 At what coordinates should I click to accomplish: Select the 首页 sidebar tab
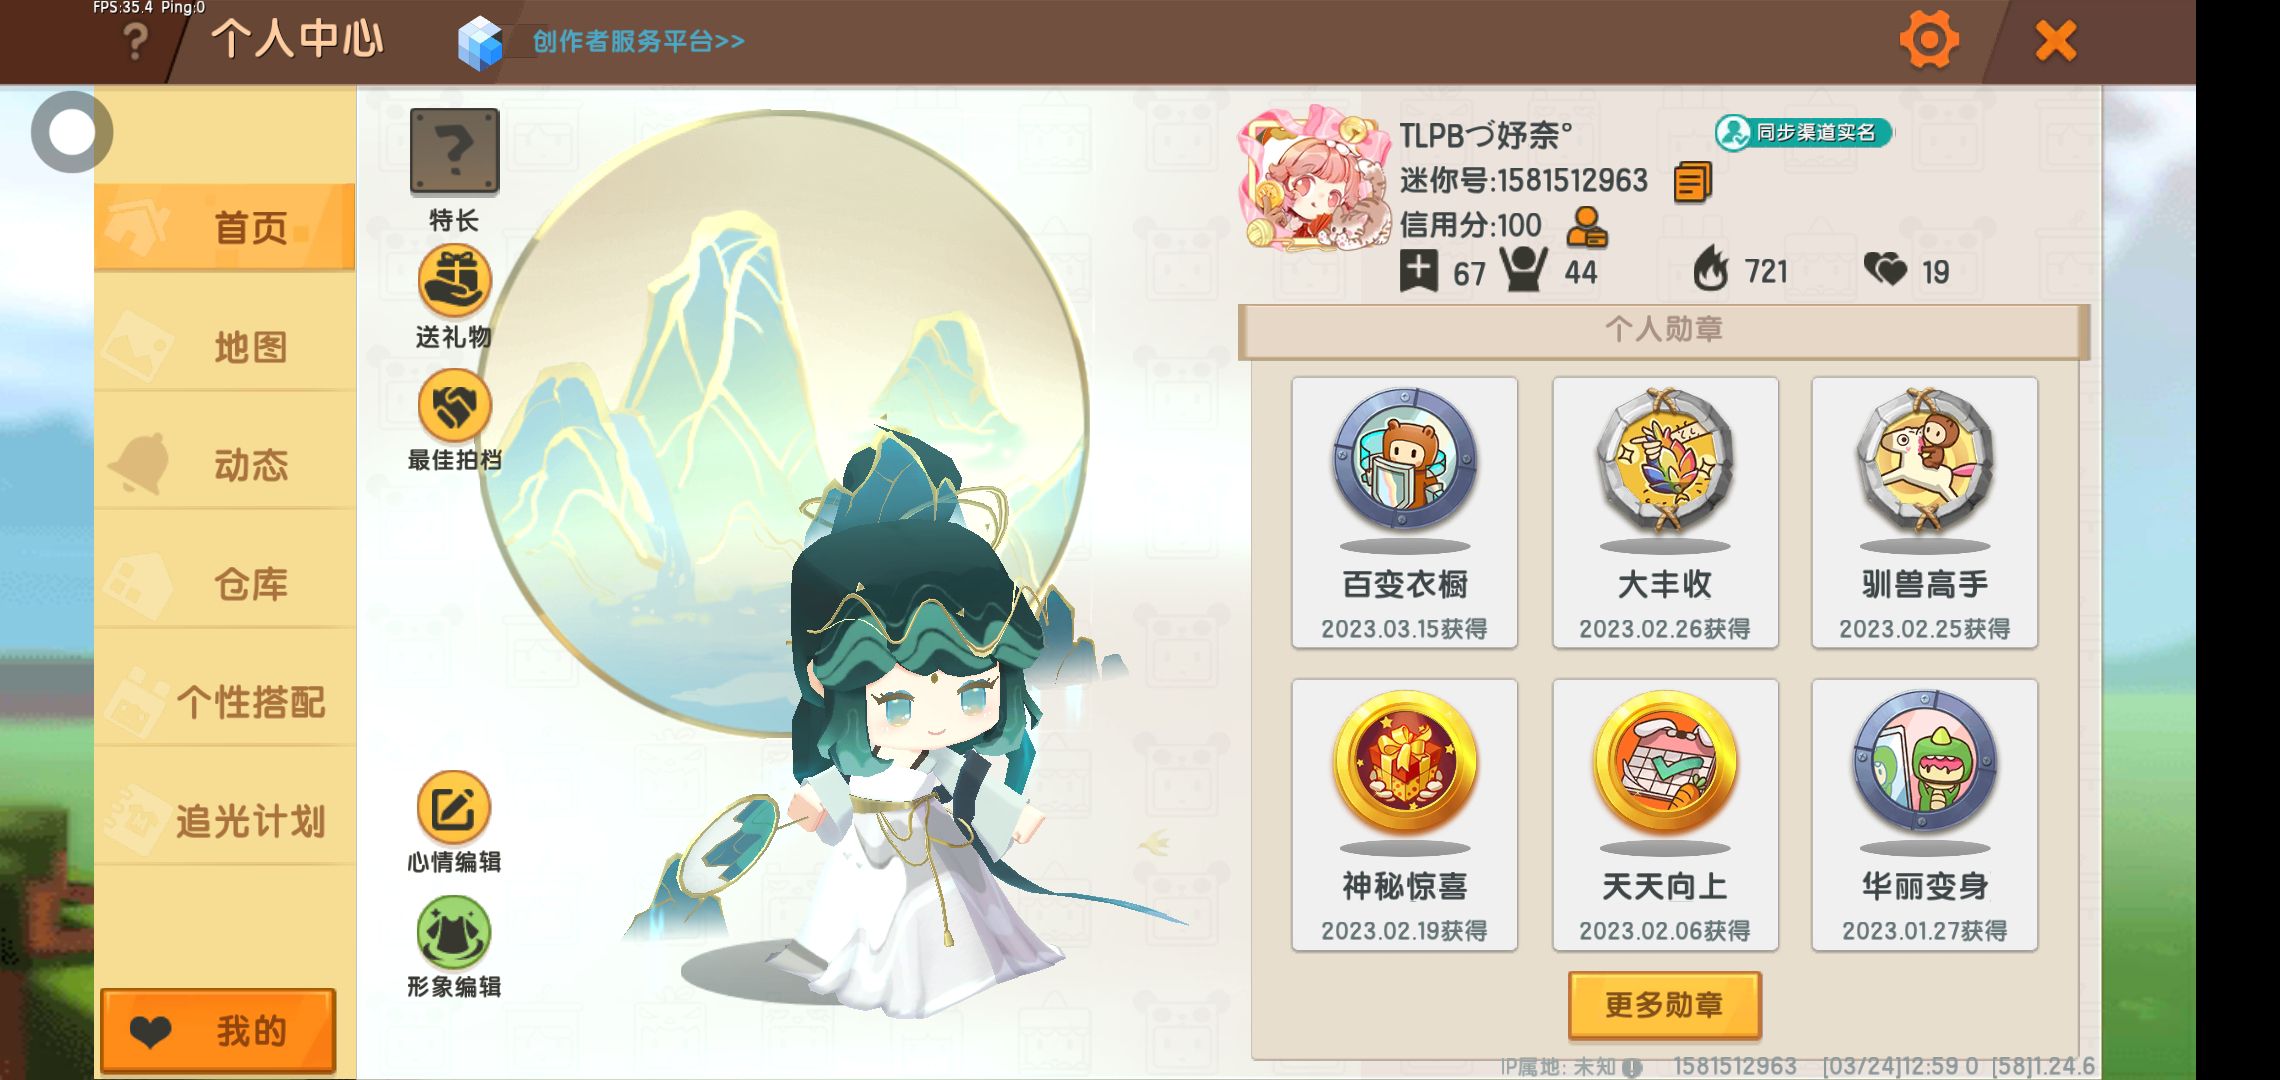point(225,227)
